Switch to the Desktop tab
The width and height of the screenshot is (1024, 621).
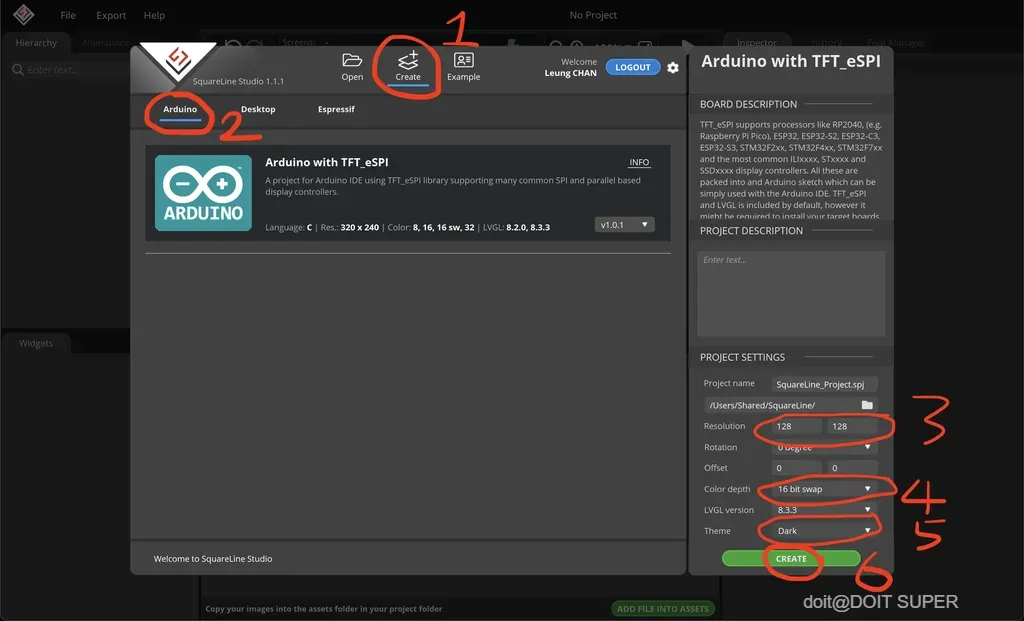[258, 109]
